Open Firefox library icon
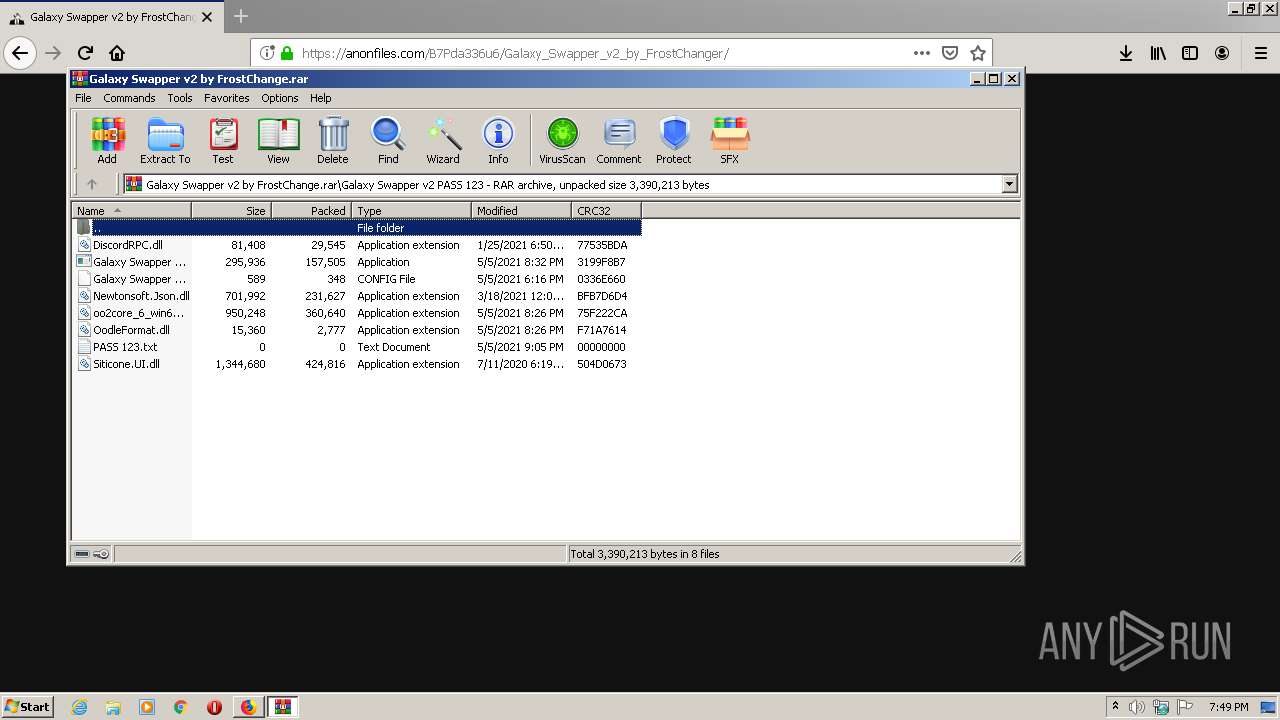Viewport: 1280px width, 720px height. click(1158, 53)
